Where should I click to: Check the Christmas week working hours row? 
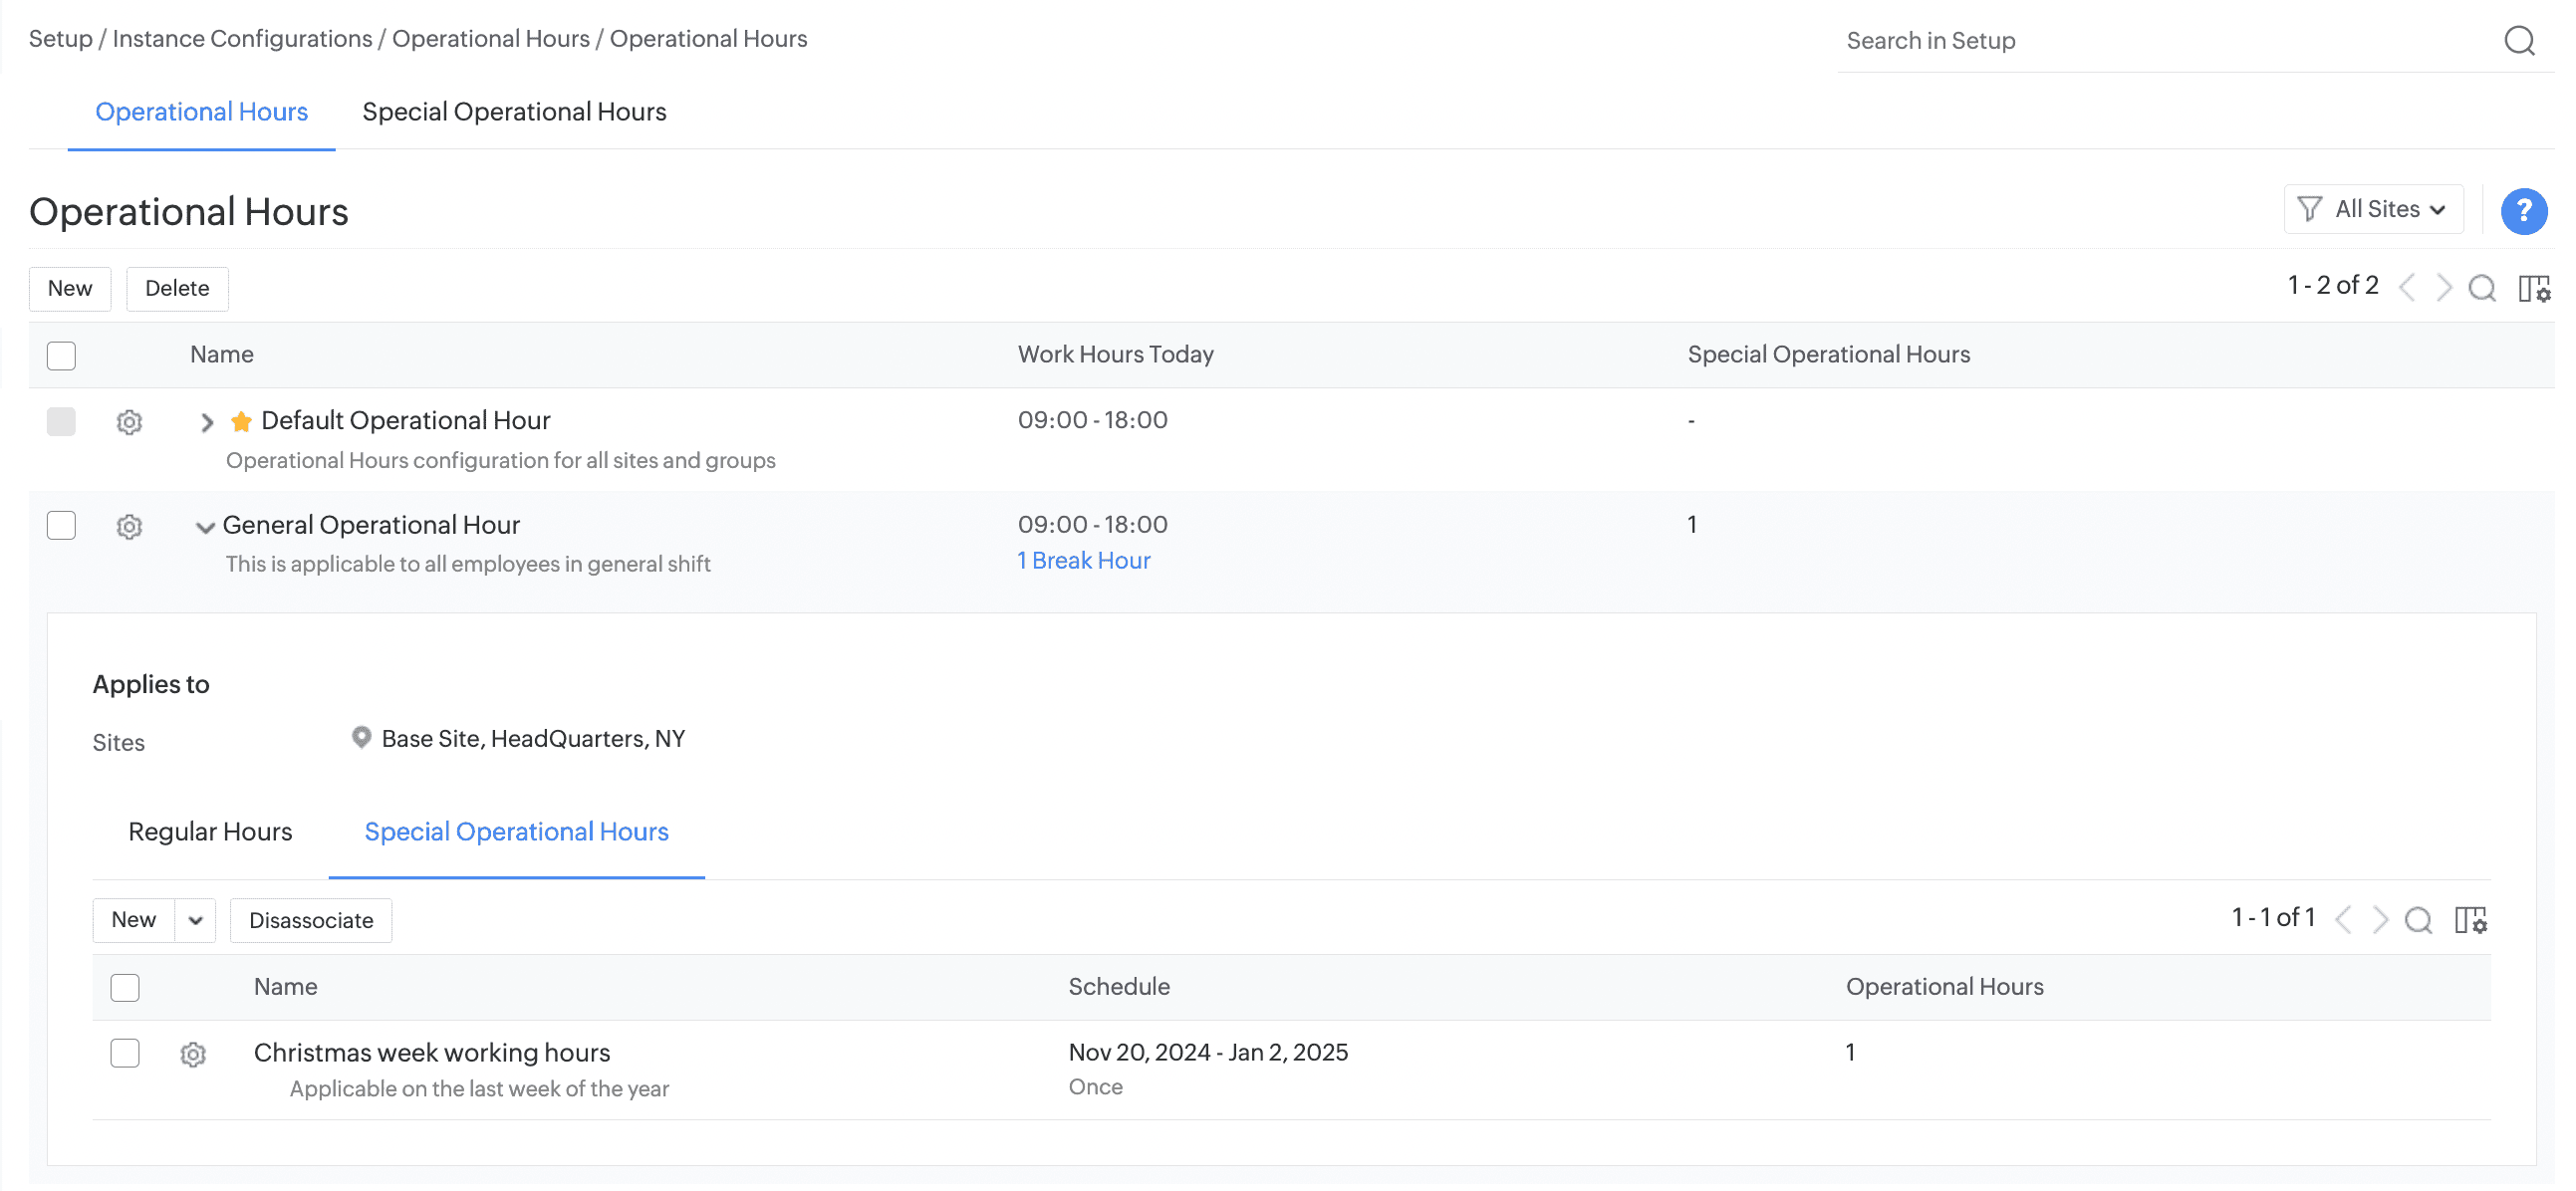tap(125, 1053)
